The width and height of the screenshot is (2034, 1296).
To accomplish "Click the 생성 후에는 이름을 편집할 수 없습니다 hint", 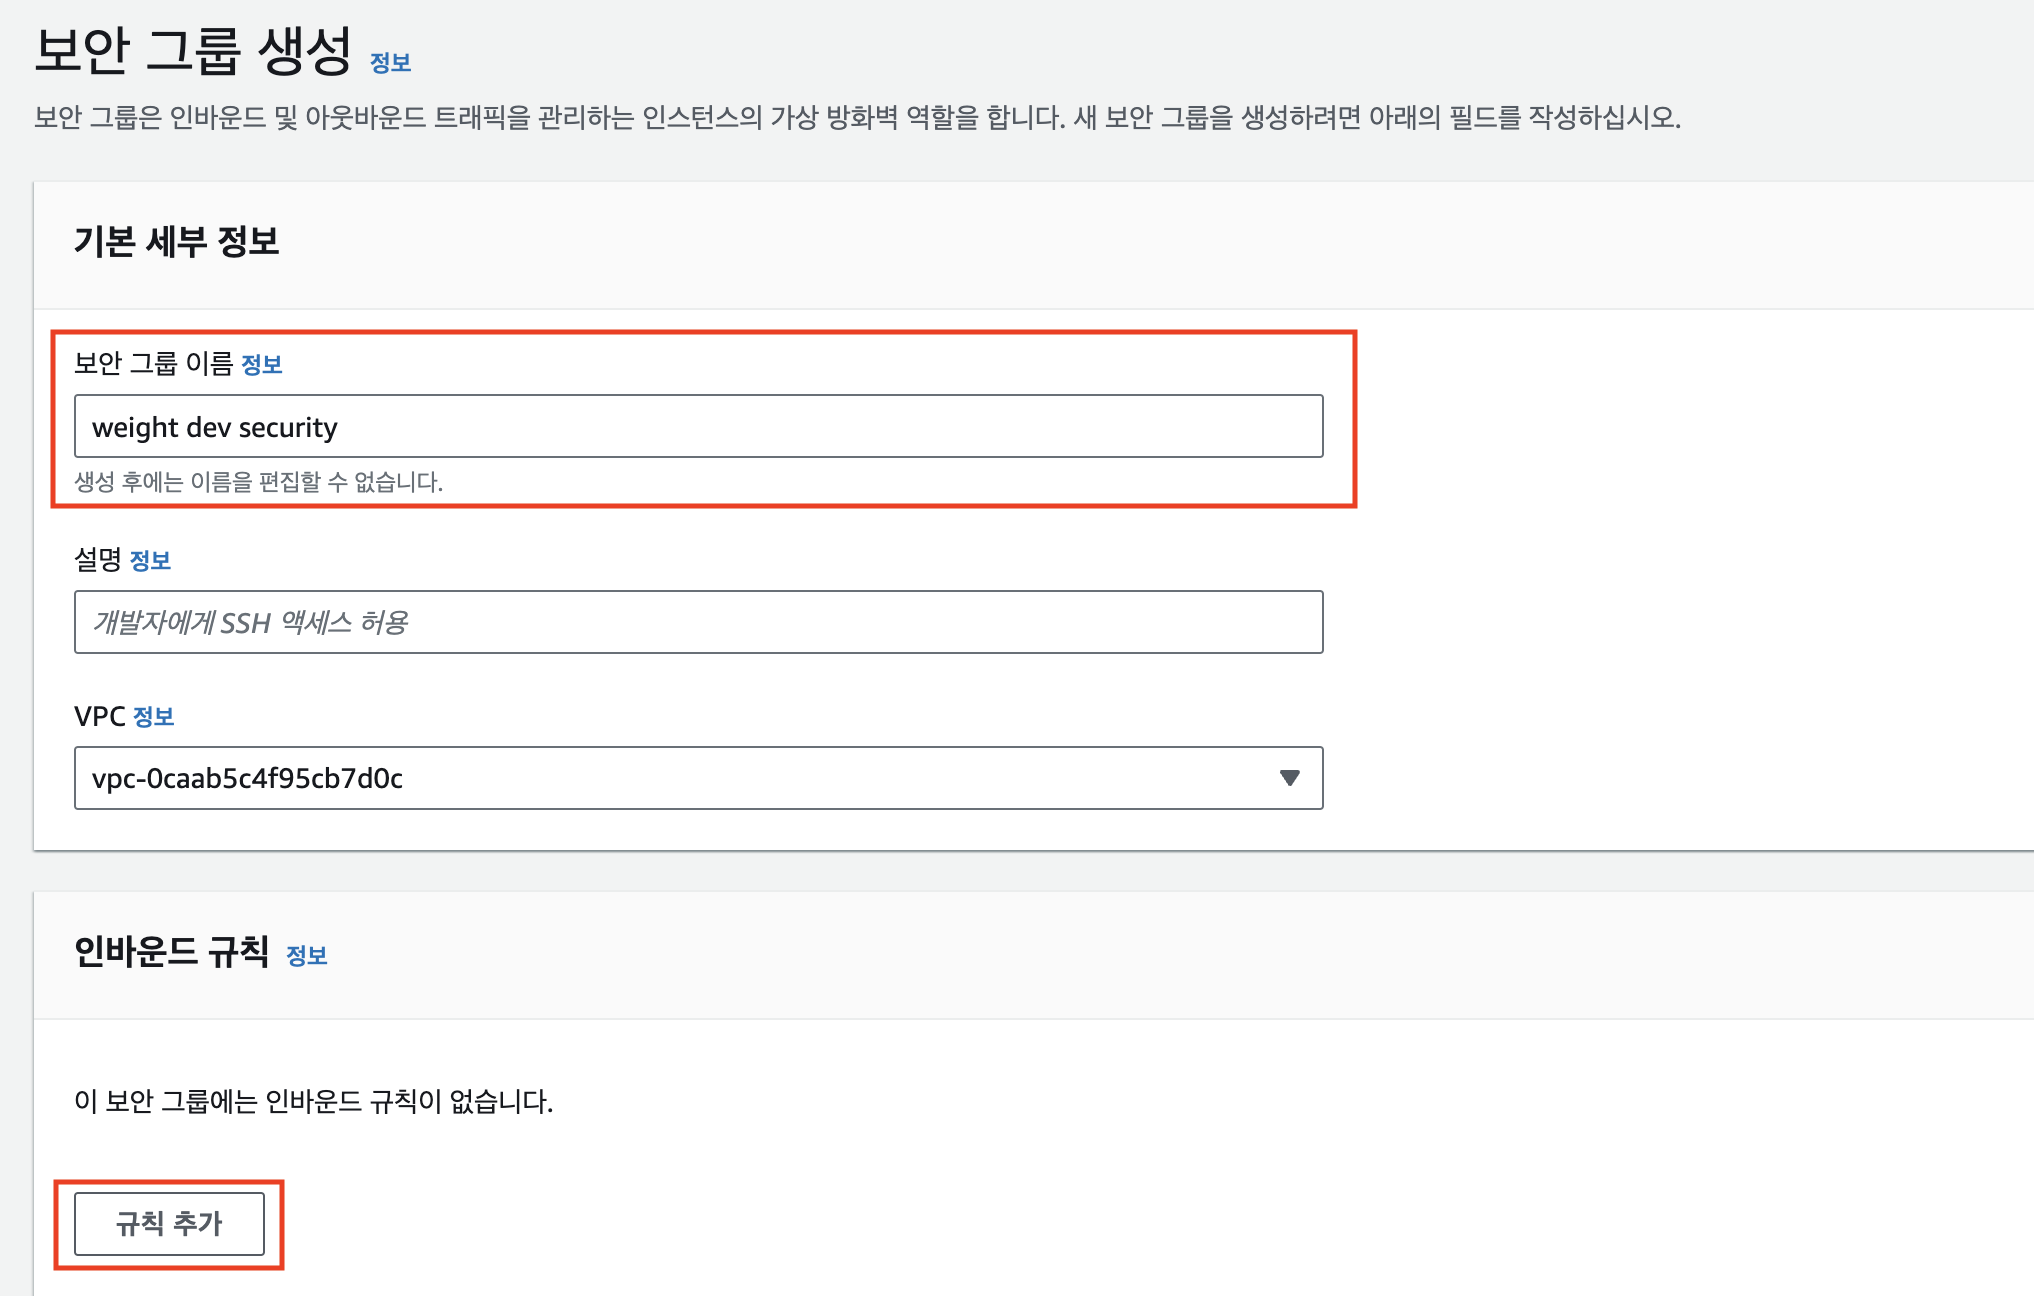I will [258, 482].
